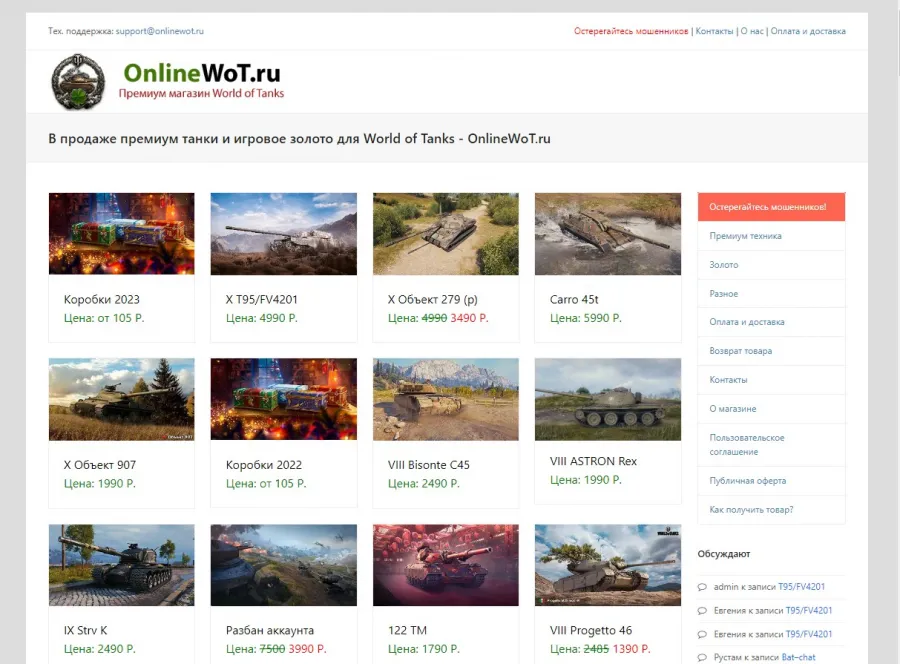Click the X Объект 279 (р) title

coord(433,300)
